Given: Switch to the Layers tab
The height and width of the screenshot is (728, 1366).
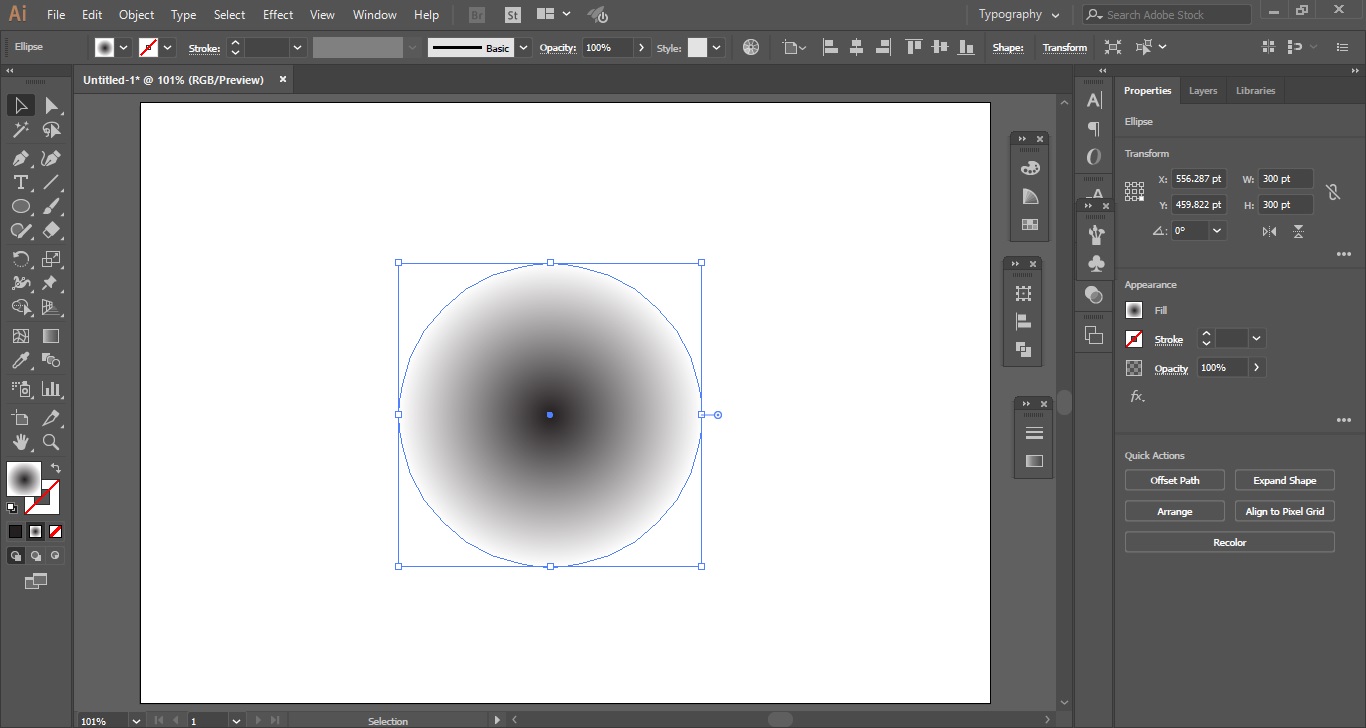Looking at the screenshot, I should [x=1202, y=90].
